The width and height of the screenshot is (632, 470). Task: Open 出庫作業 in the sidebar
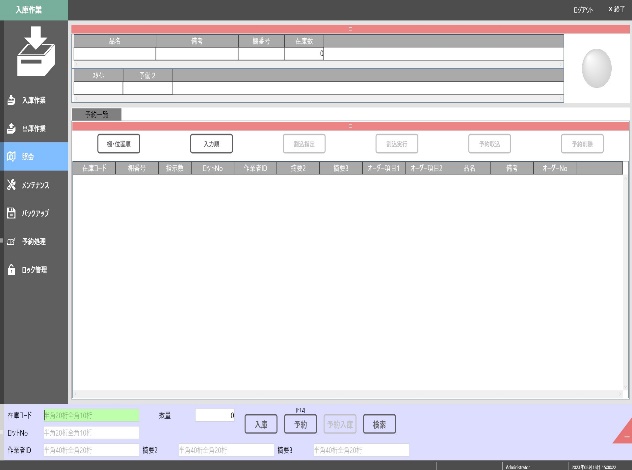(x=34, y=128)
